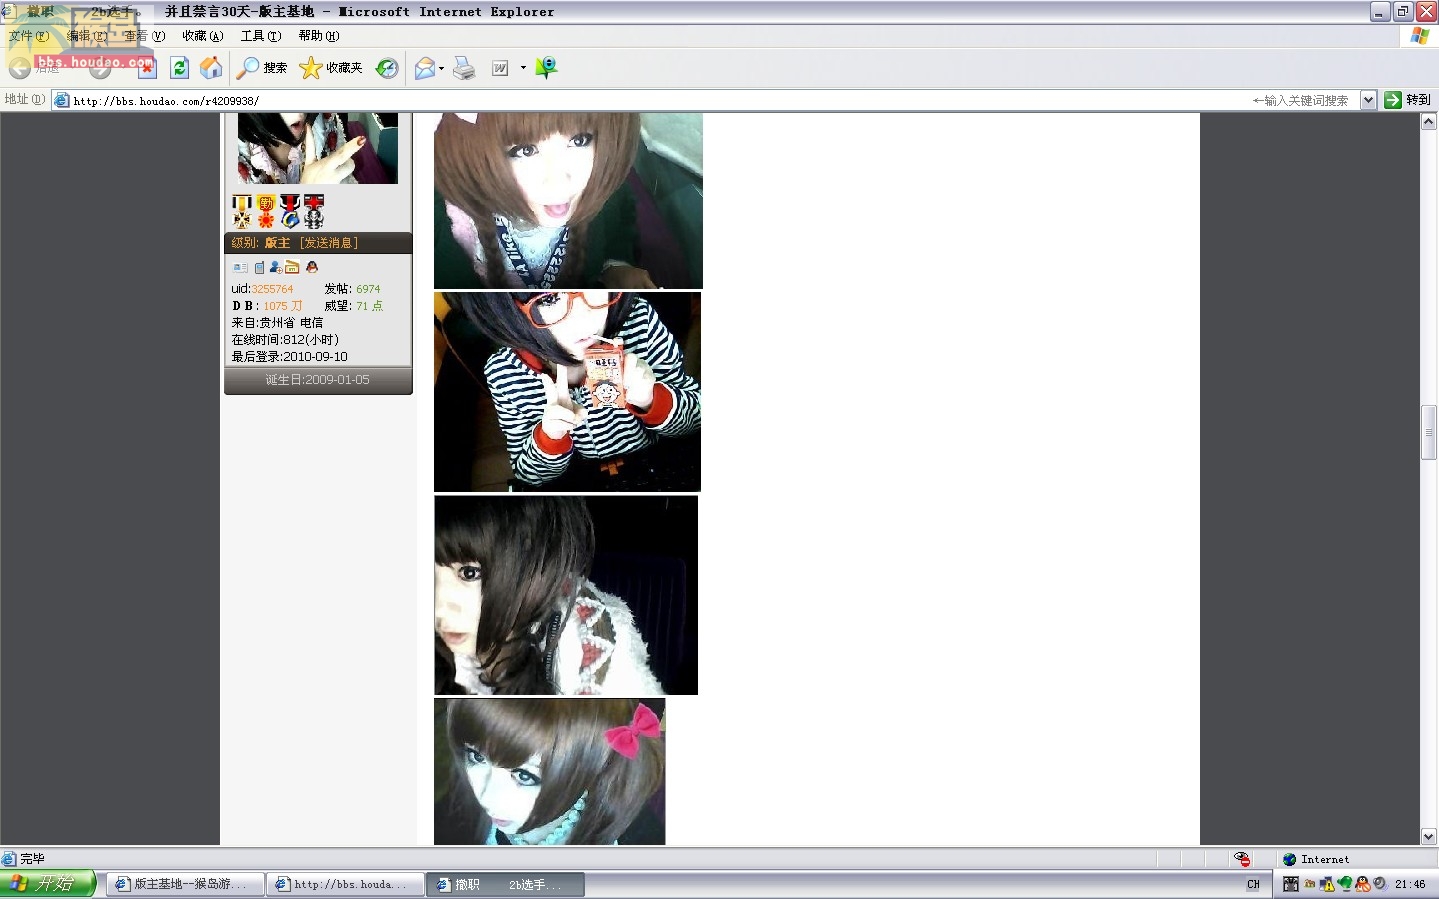Click the profile card icon
Screen dimensions: 1439x899
[x=240, y=267]
